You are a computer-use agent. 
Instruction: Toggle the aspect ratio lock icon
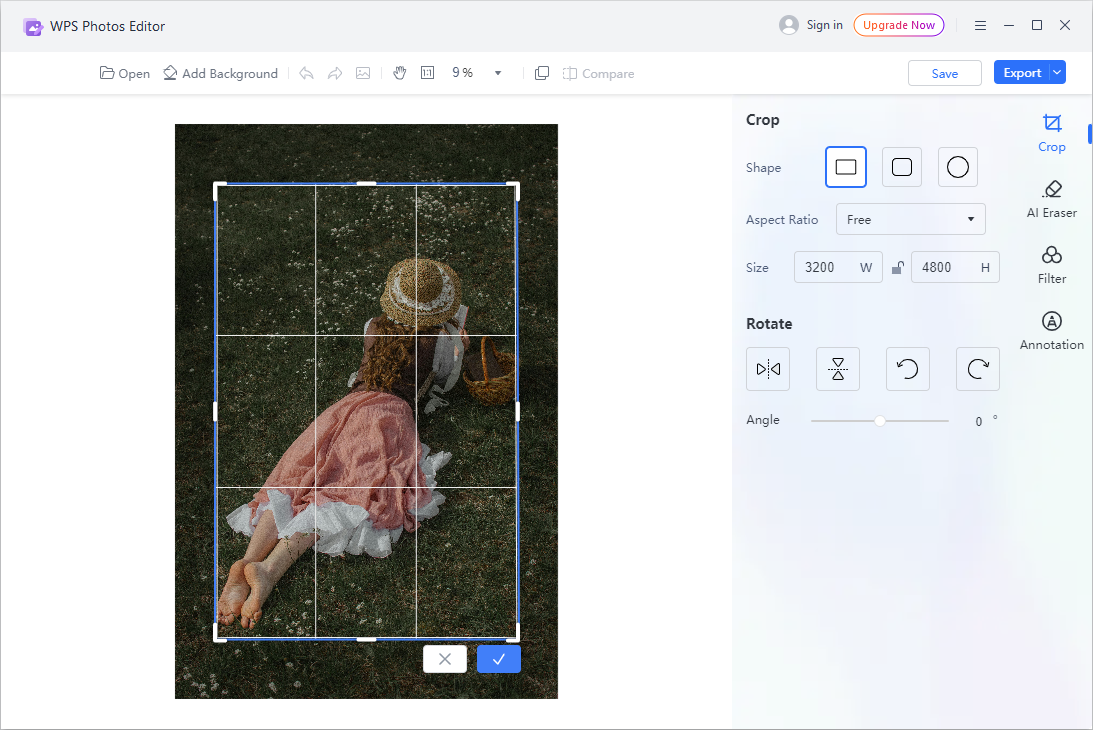[897, 268]
